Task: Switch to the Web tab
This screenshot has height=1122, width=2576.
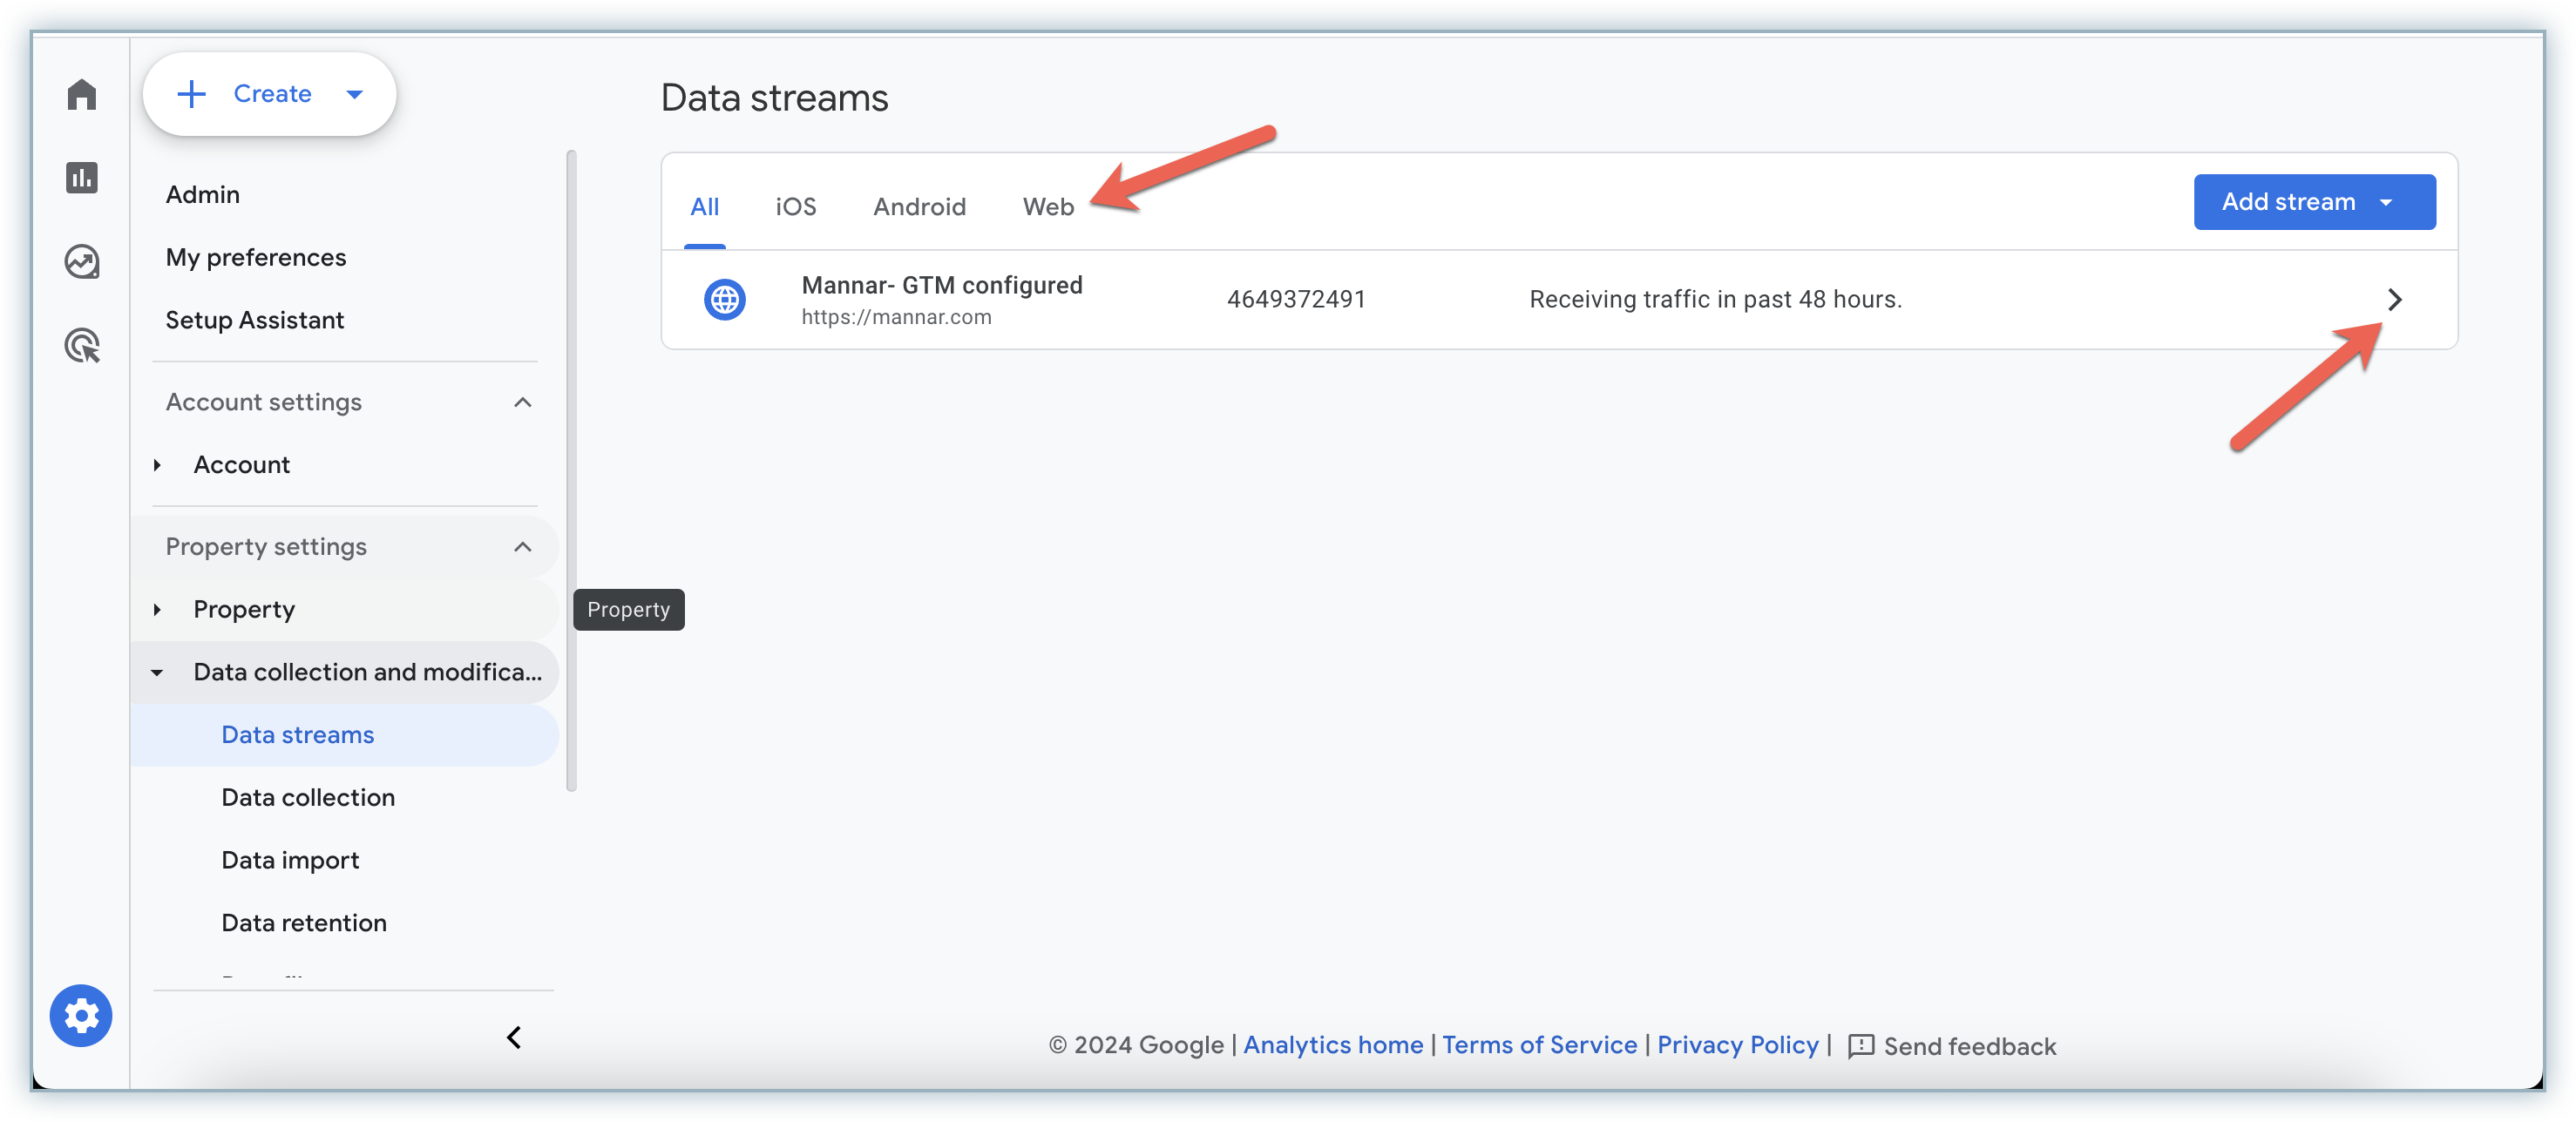Action: tap(1047, 207)
